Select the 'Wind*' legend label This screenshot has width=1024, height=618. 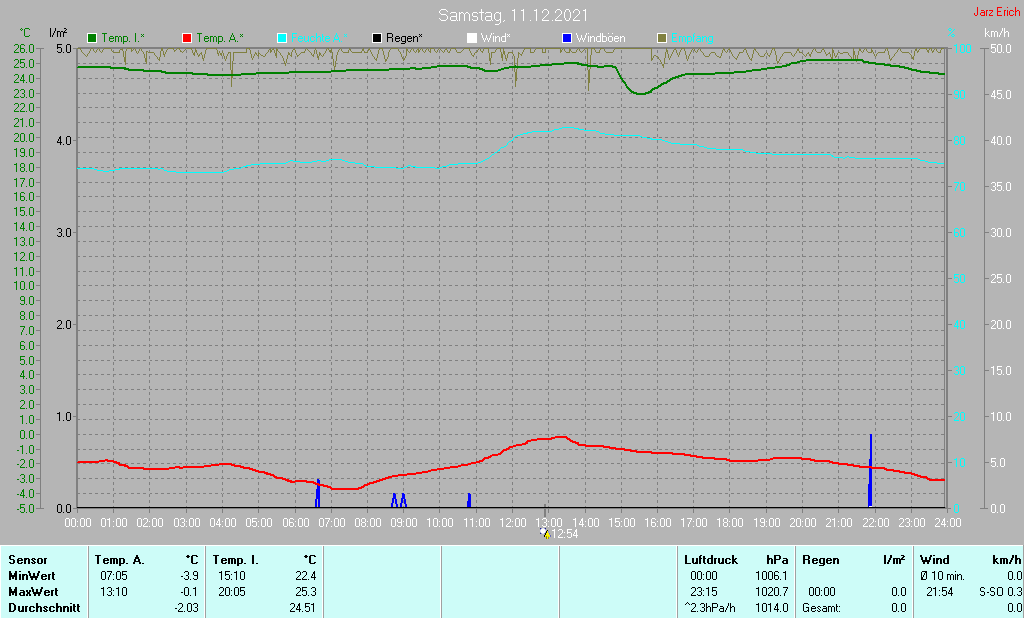pyautogui.click(x=495, y=38)
